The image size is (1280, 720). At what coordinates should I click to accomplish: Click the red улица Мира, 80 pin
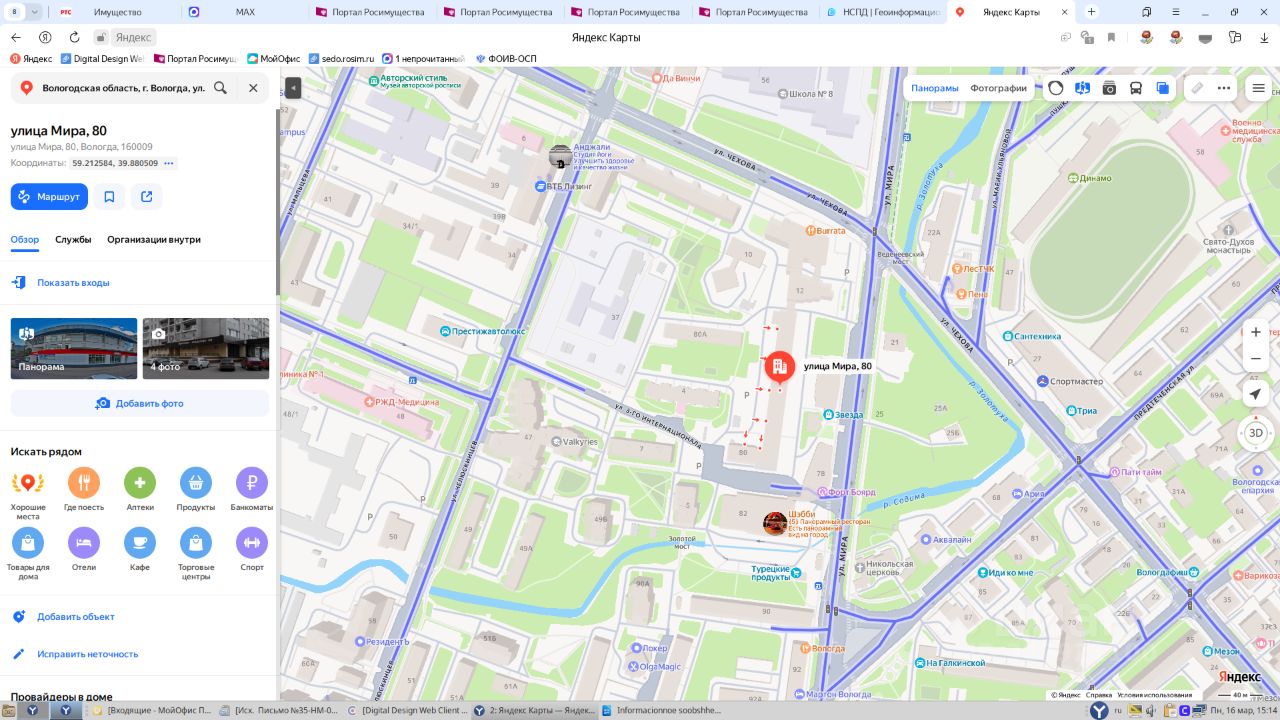(x=780, y=368)
